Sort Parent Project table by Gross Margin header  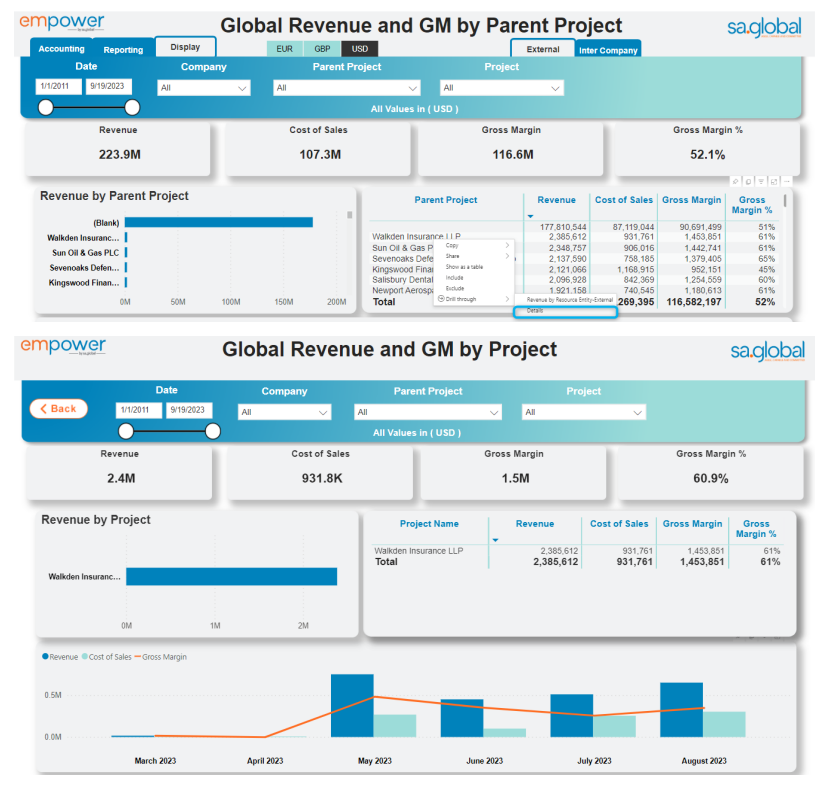click(x=691, y=200)
